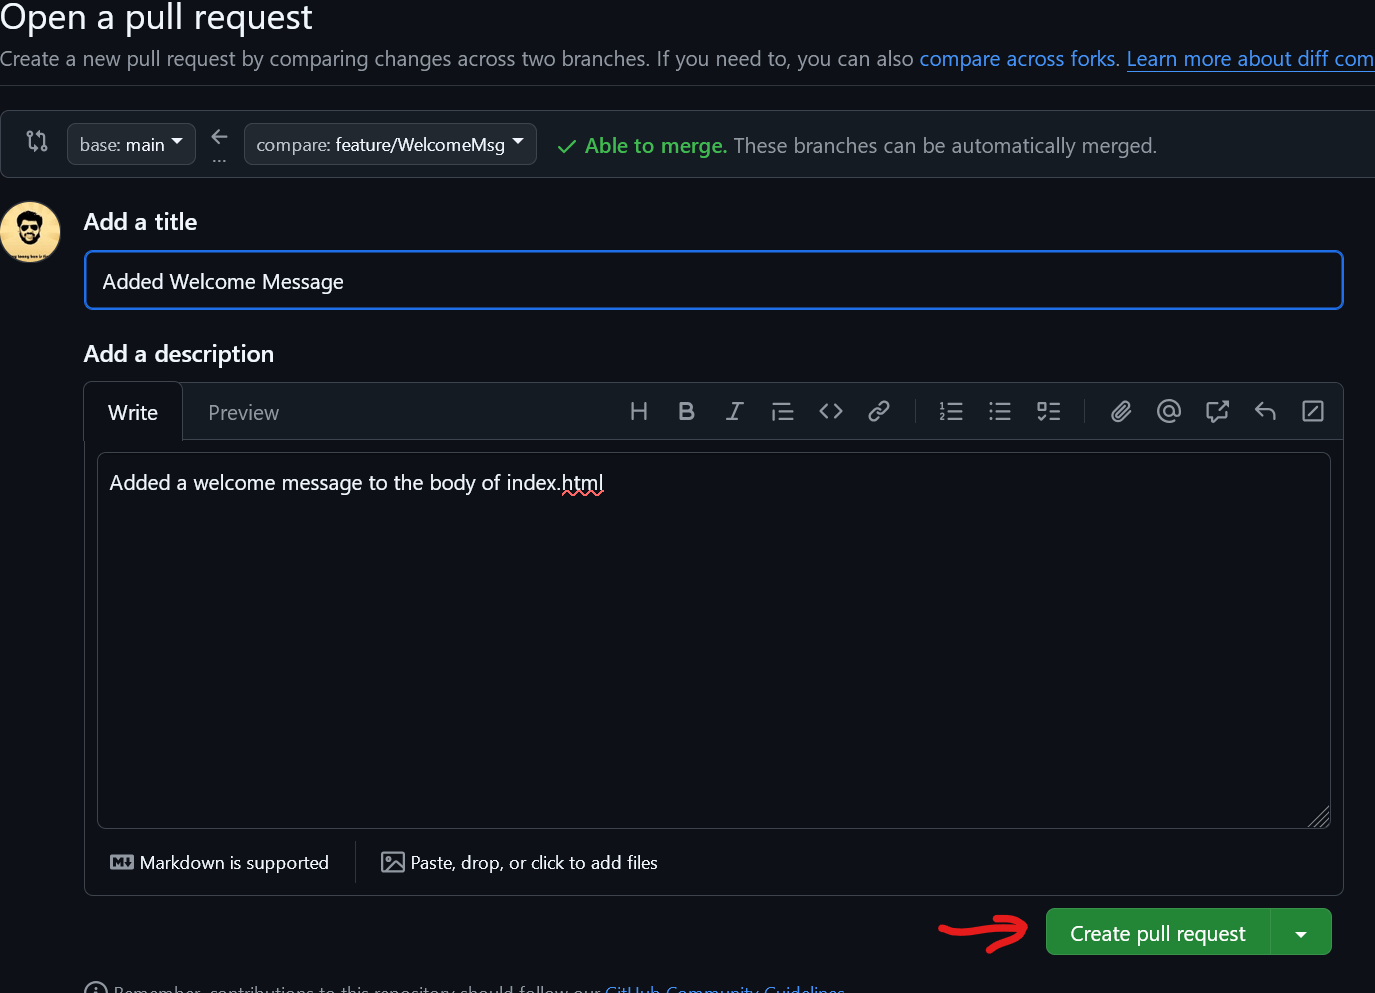Open the compare across forks link
This screenshot has height=993, width=1375.
(1017, 59)
